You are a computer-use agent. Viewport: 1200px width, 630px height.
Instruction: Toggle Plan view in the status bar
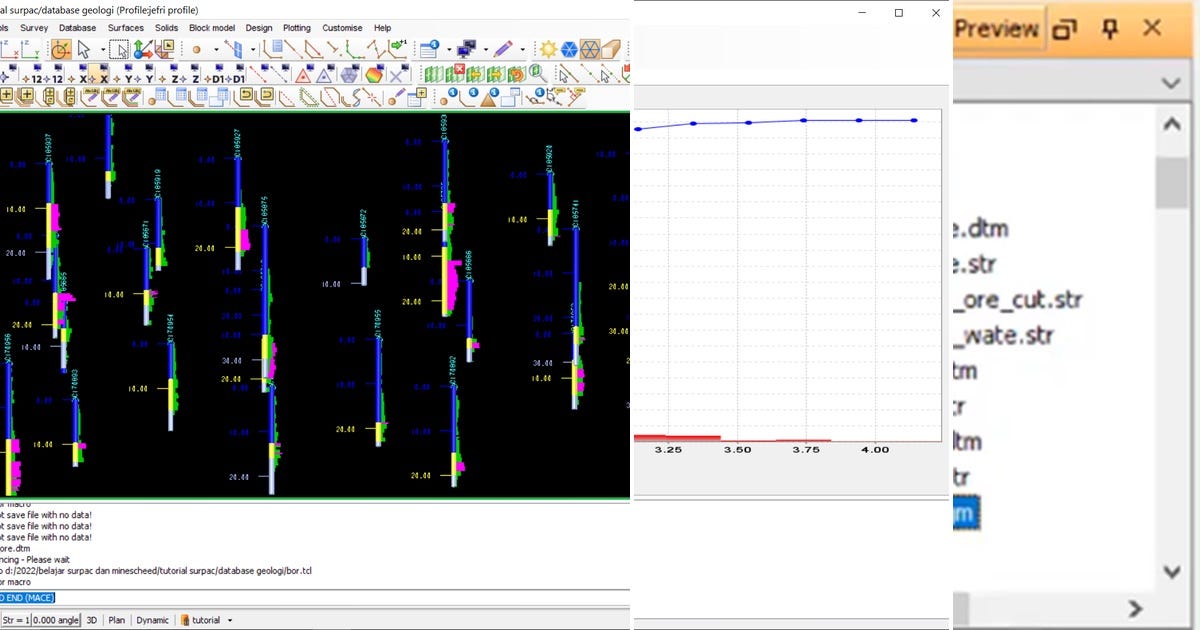[x=117, y=620]
